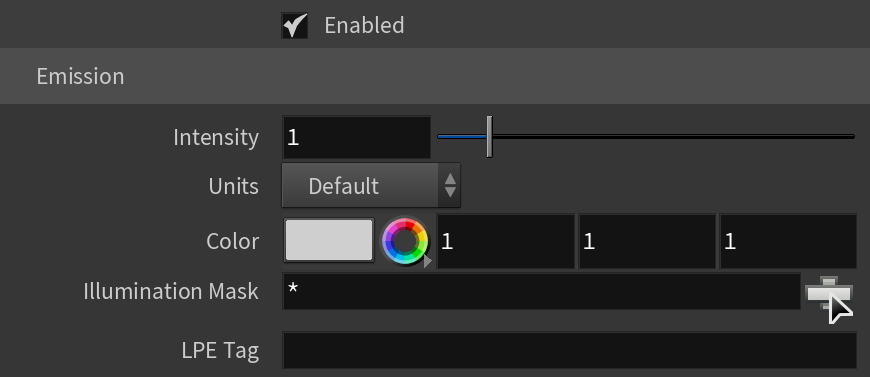Image resolution: width=870 pixels, height=377 pixels.
Task: Click the up-down arrows on Units menu
Action: pyautogui.click(x=450, y=185)
